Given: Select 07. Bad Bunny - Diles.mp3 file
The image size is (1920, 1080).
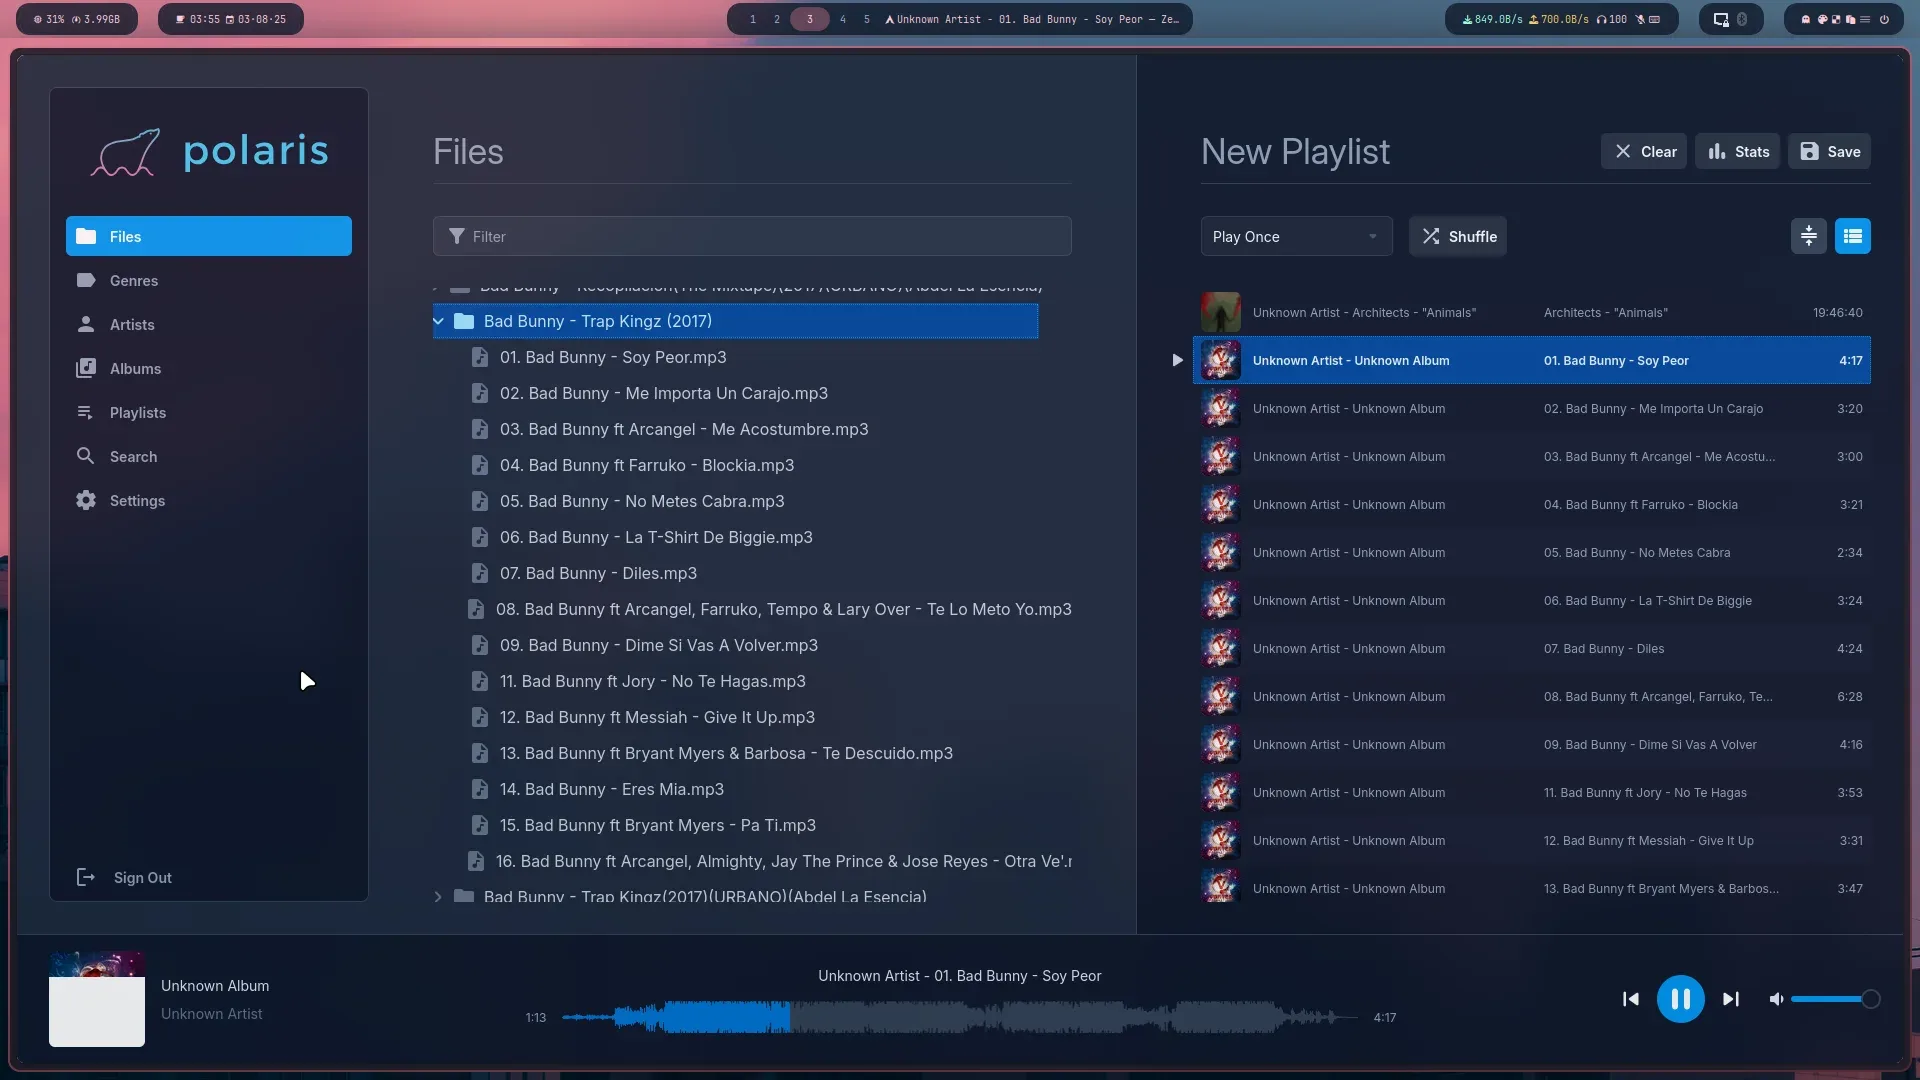Looking at the screenshot, I should coord(598,573).
